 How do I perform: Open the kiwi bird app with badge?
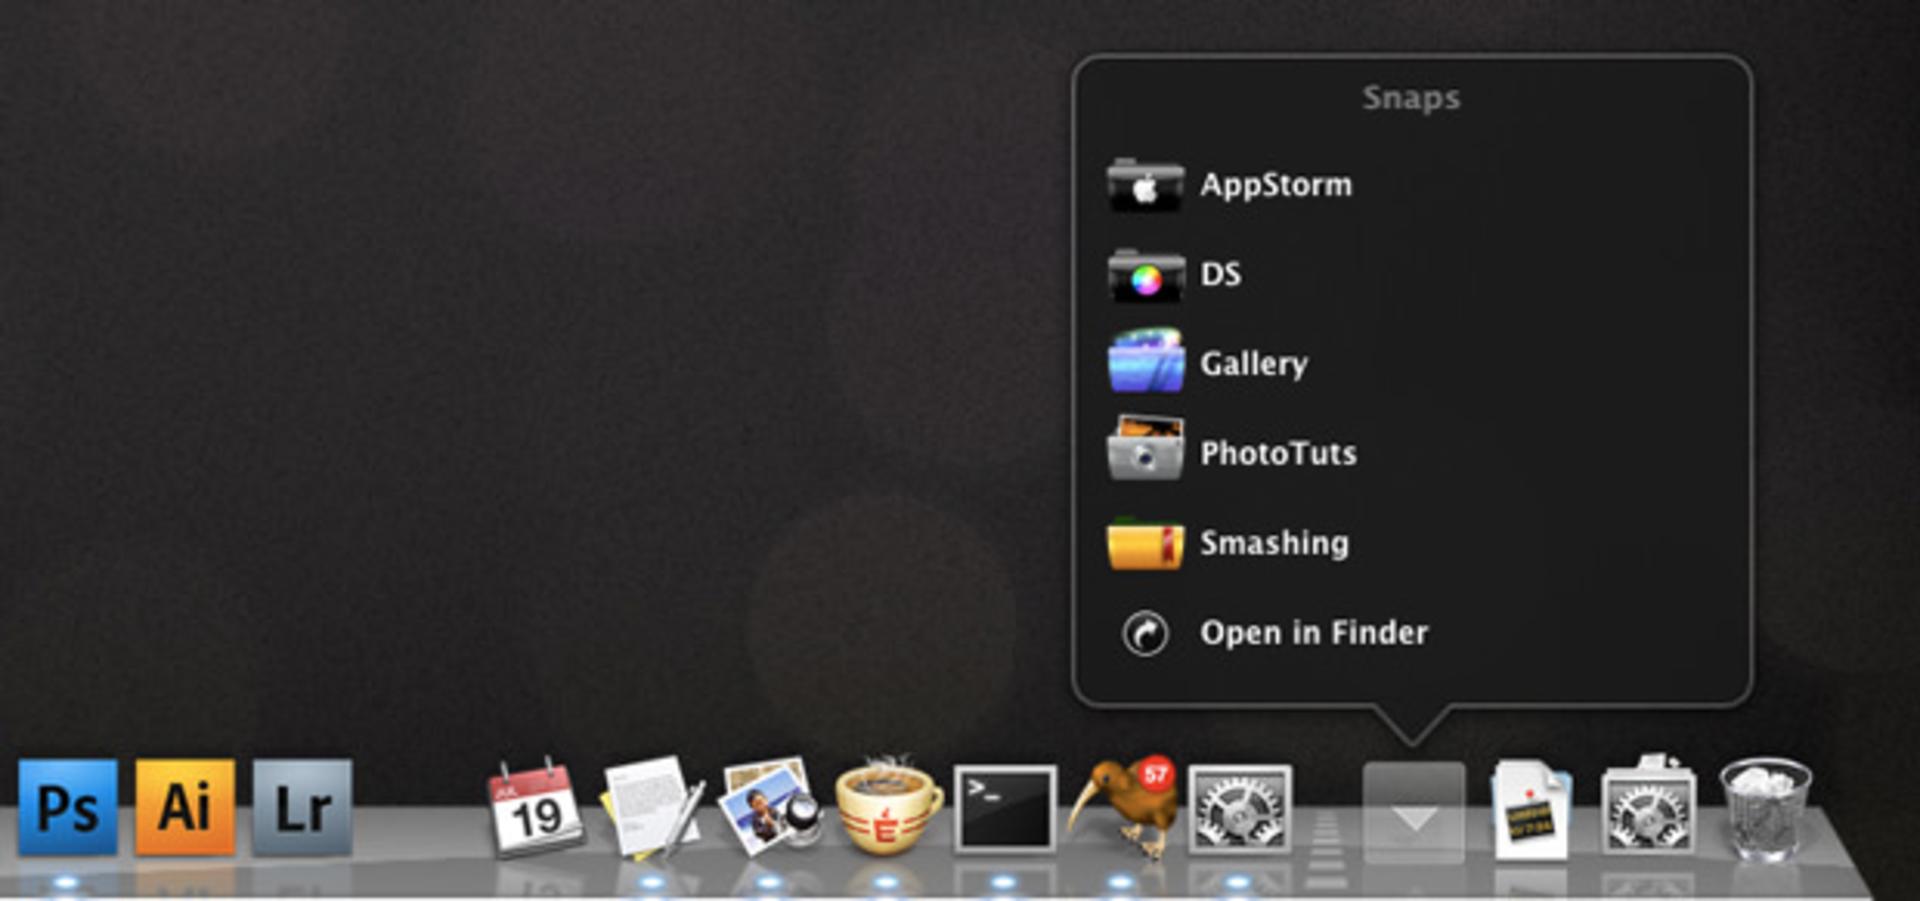coord(1122,807)
